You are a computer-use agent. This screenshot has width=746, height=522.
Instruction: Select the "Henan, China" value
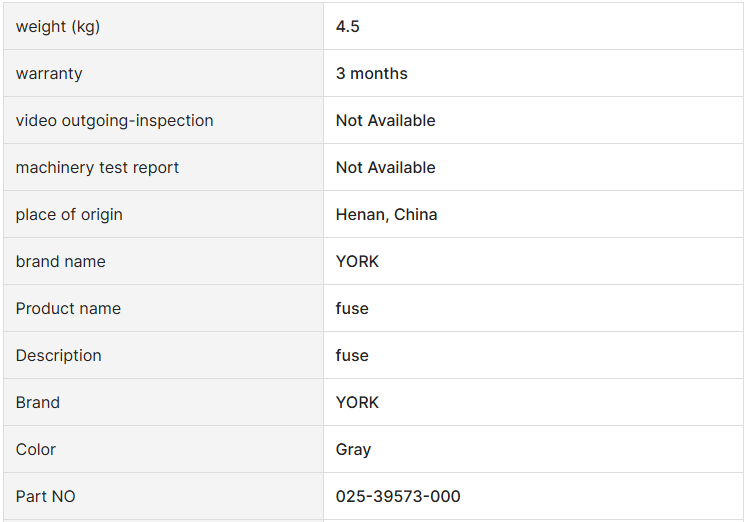[x=387, y=215]
